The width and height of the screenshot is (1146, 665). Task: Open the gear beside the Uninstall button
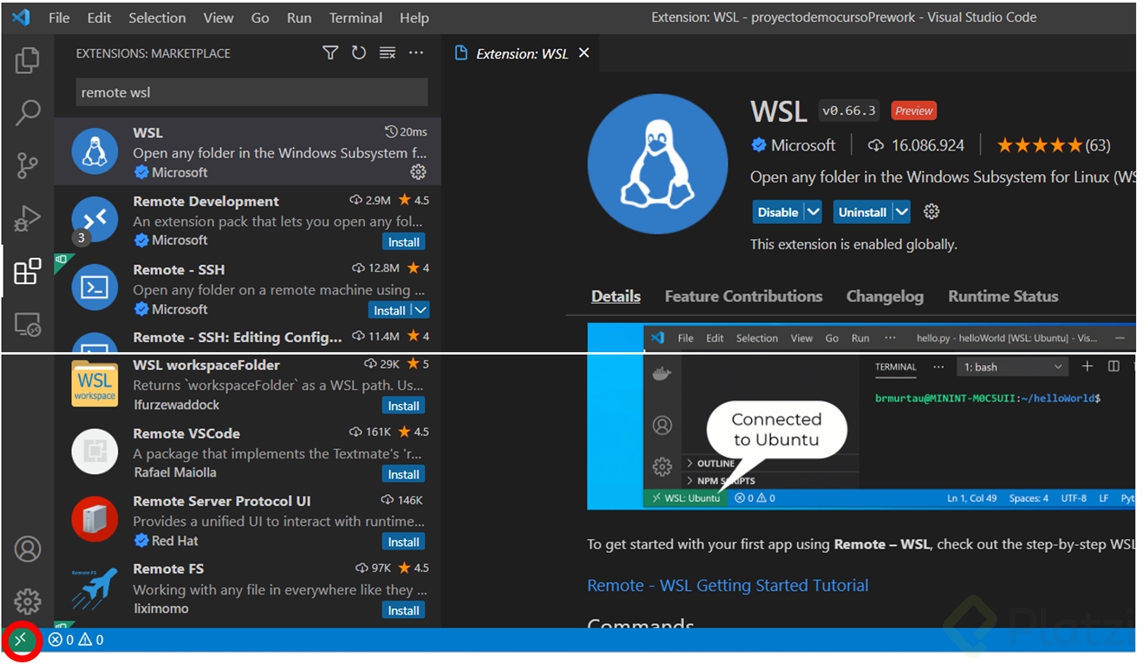click(x=931, y=212)
